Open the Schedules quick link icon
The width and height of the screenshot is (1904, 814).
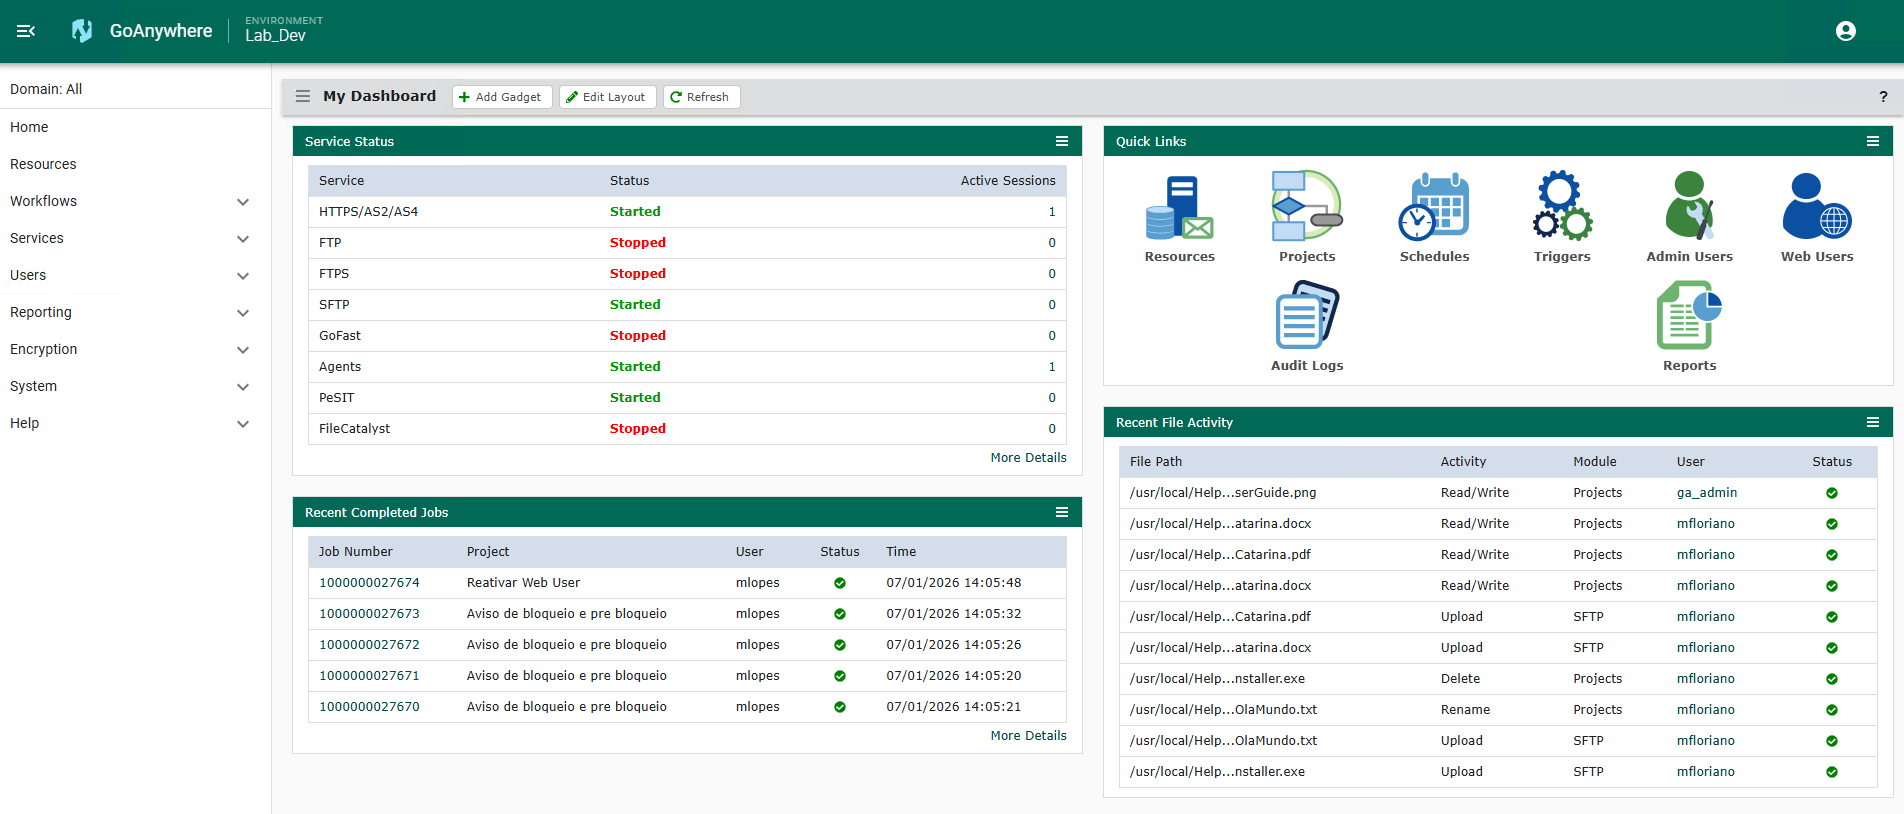click(x=1434, y=207)
